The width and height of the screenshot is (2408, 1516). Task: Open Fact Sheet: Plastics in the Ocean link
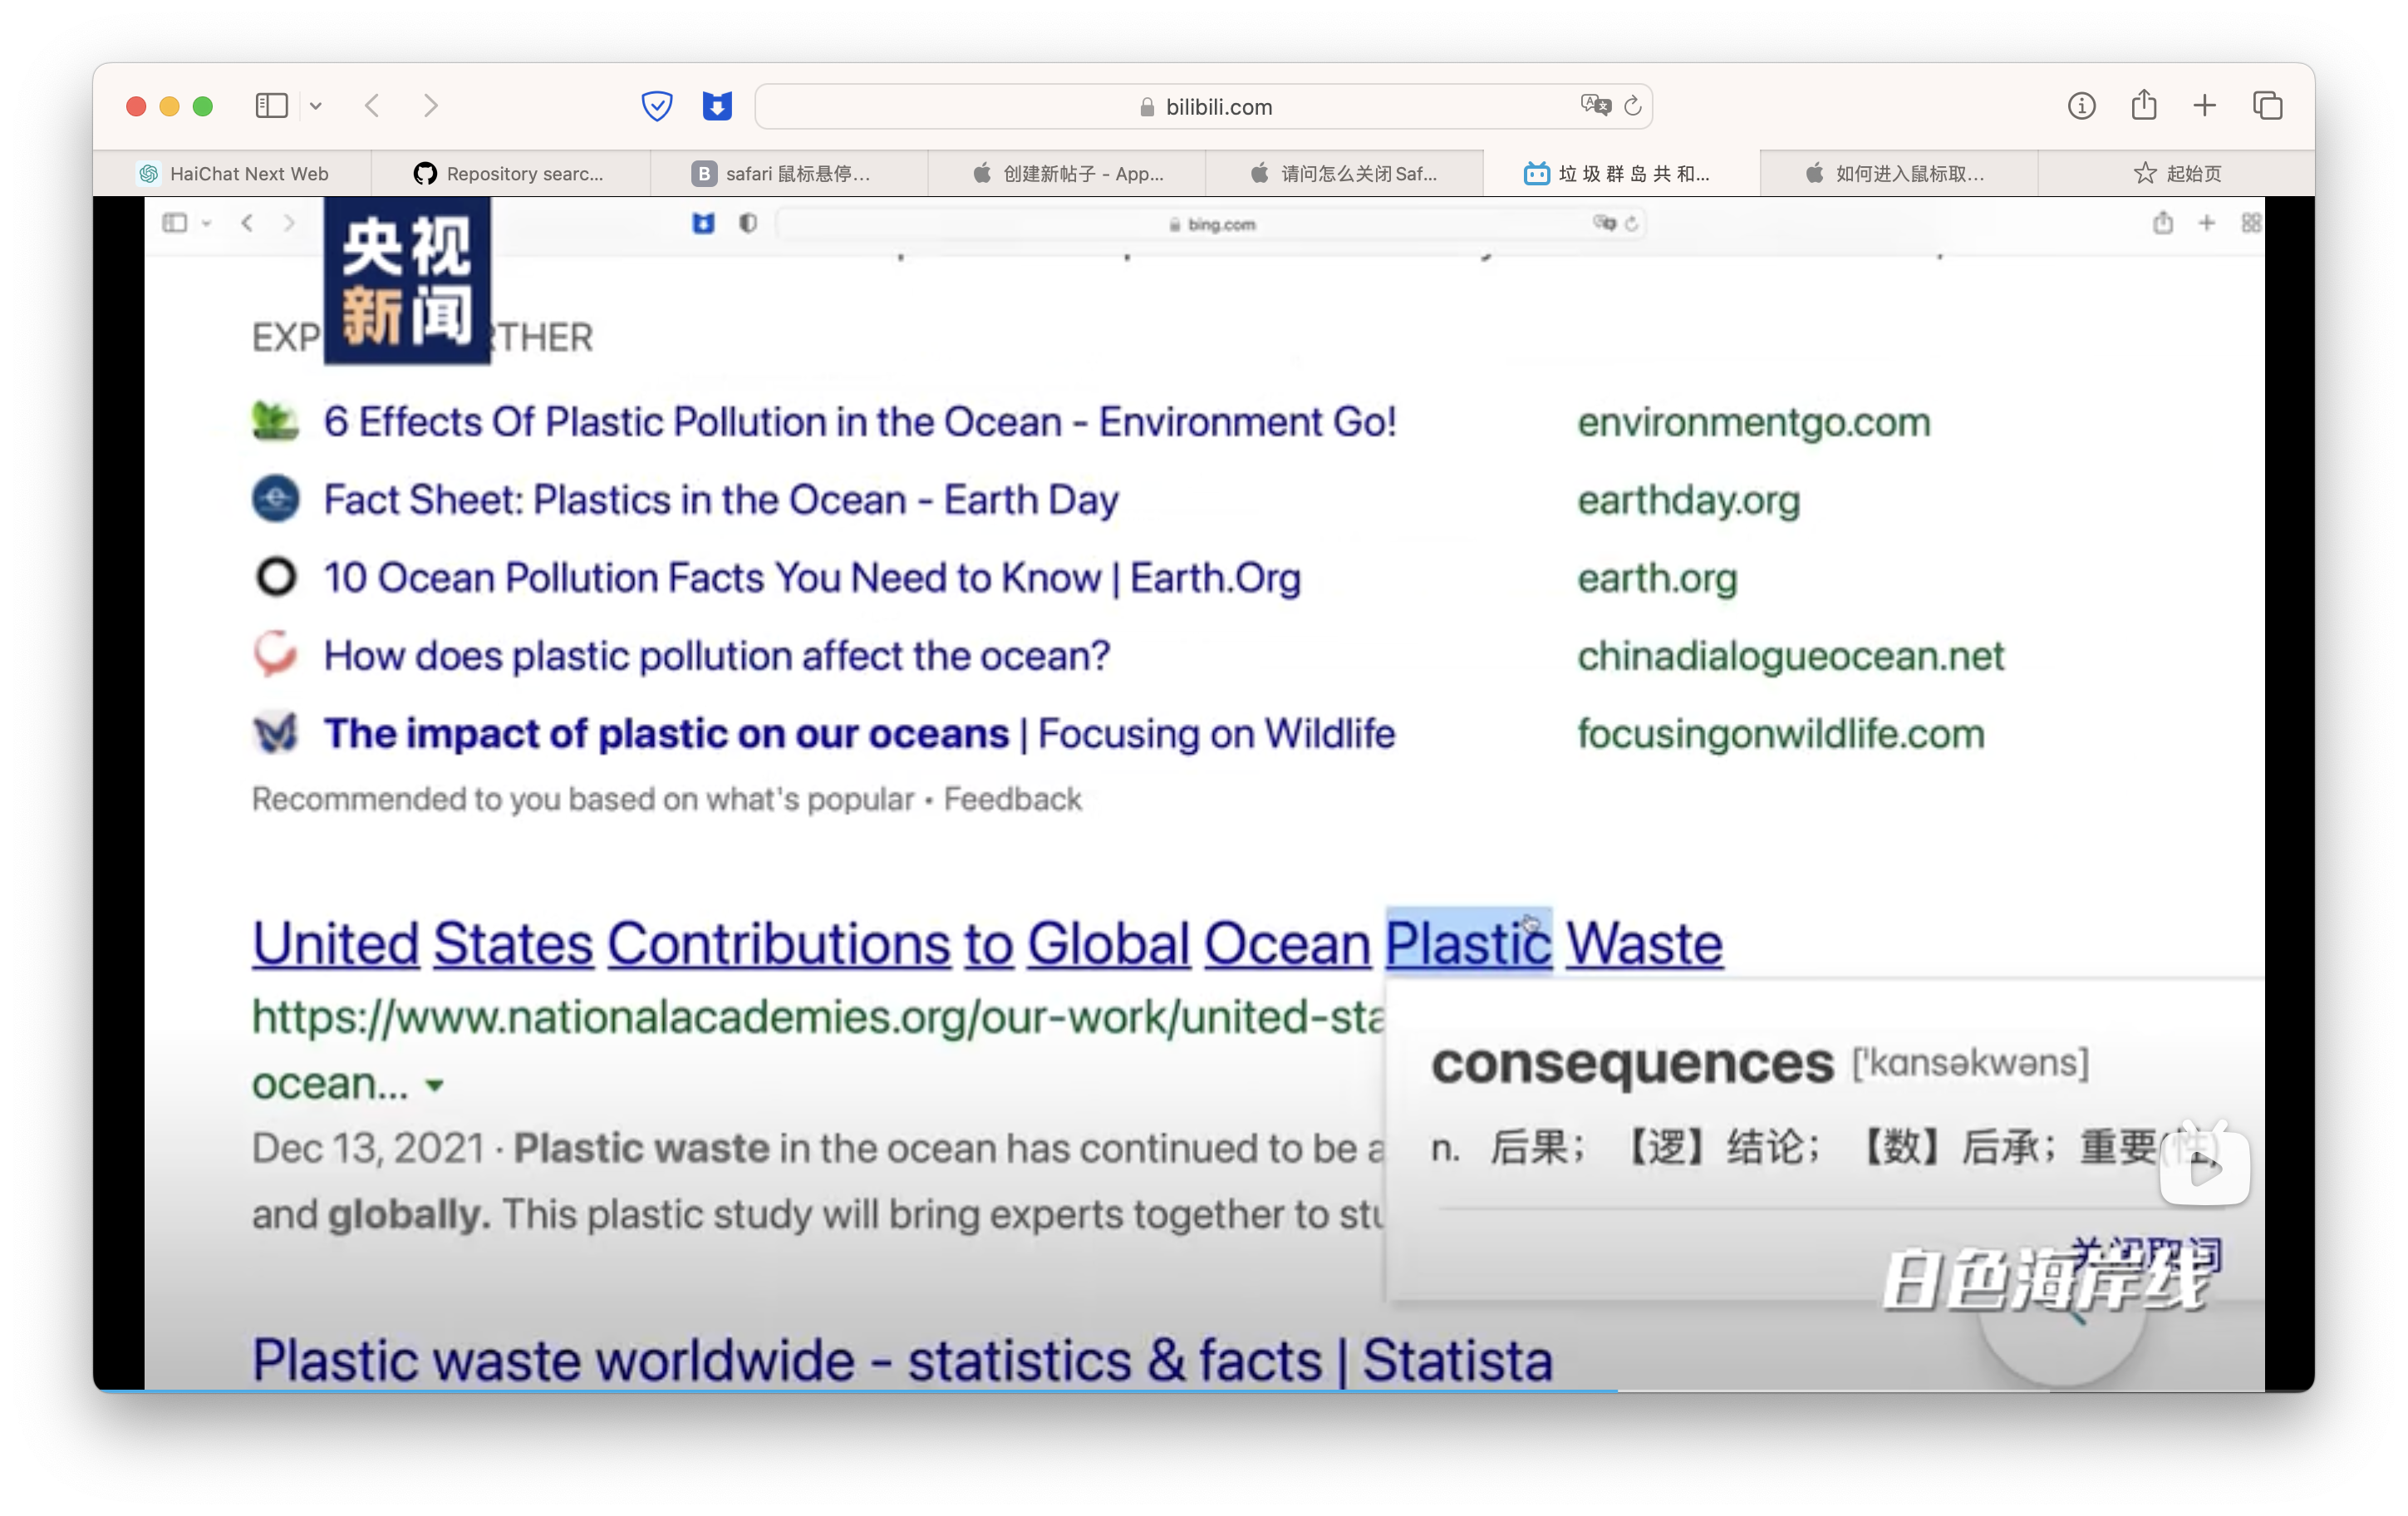pos(720,500)
